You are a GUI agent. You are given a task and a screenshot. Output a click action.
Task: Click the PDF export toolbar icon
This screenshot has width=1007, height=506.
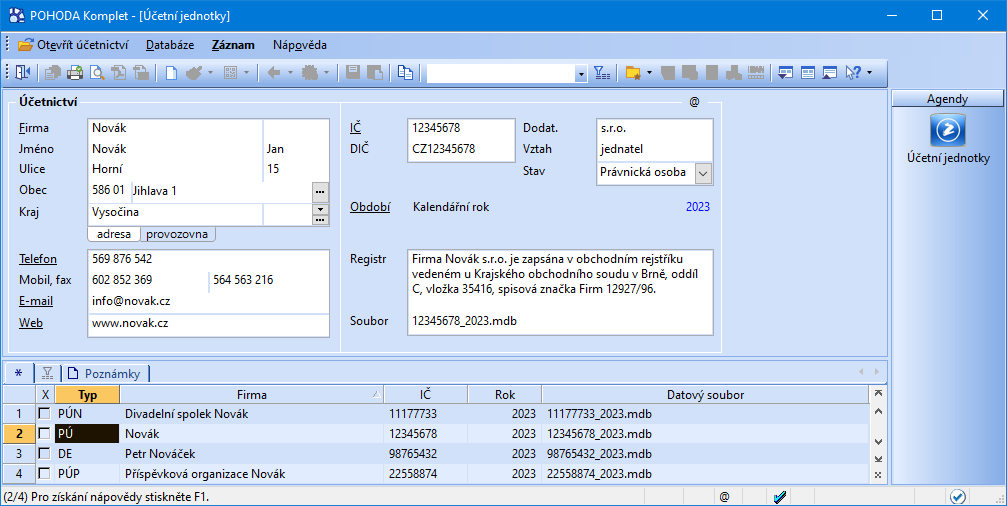tap(119, 73)
